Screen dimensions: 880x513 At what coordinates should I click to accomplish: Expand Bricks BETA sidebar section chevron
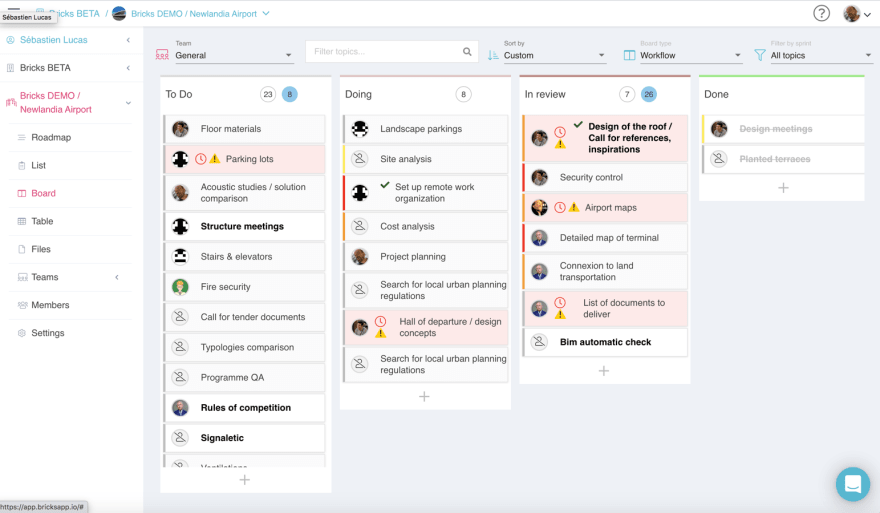click(128, 68)
